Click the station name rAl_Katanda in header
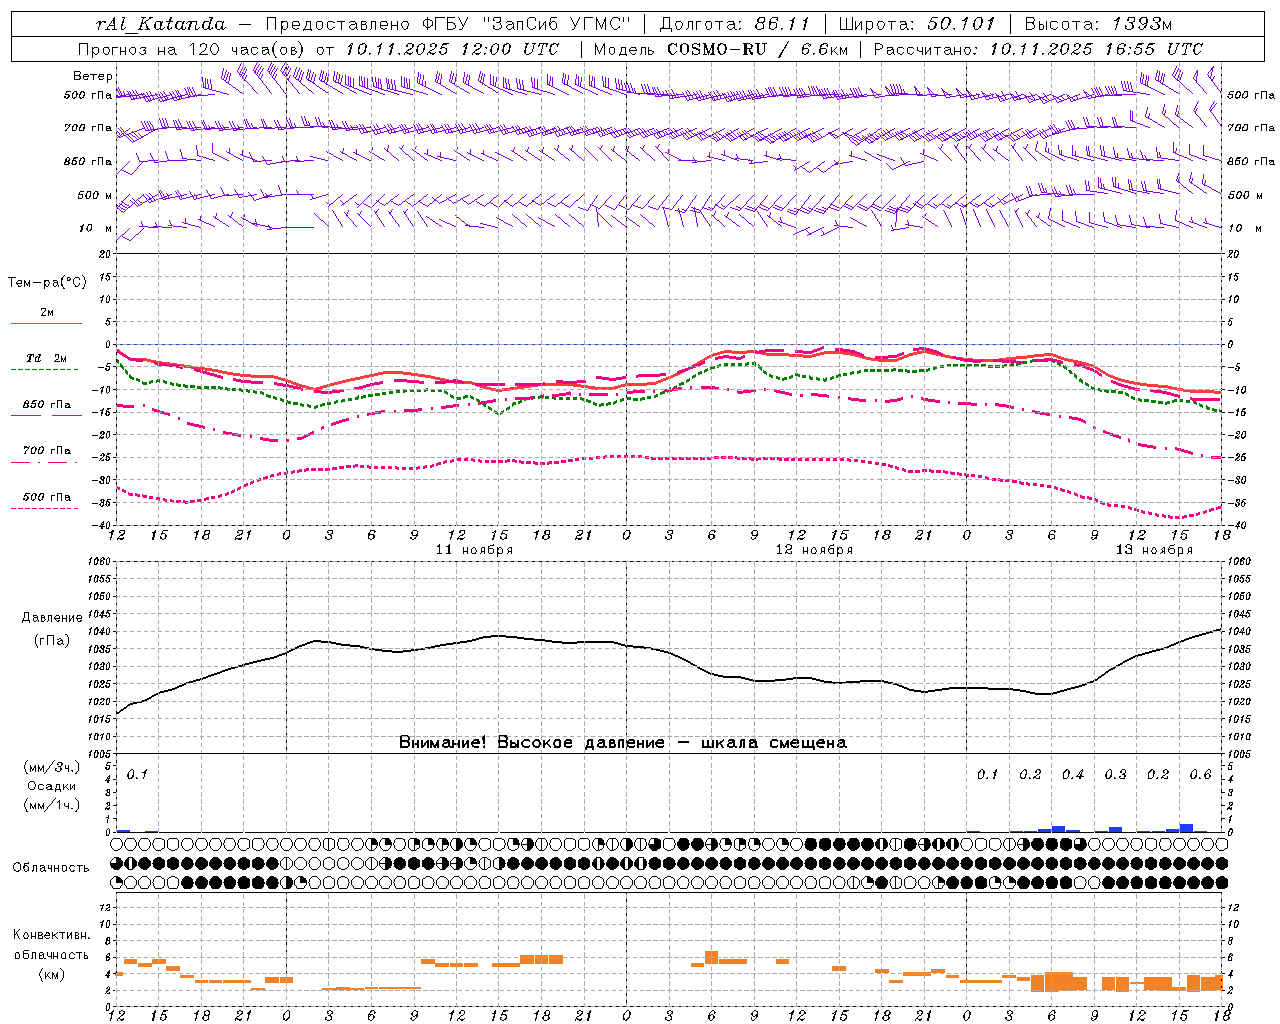The width and height of the screenshot is (1280, 1024). [x=161, y=24]
